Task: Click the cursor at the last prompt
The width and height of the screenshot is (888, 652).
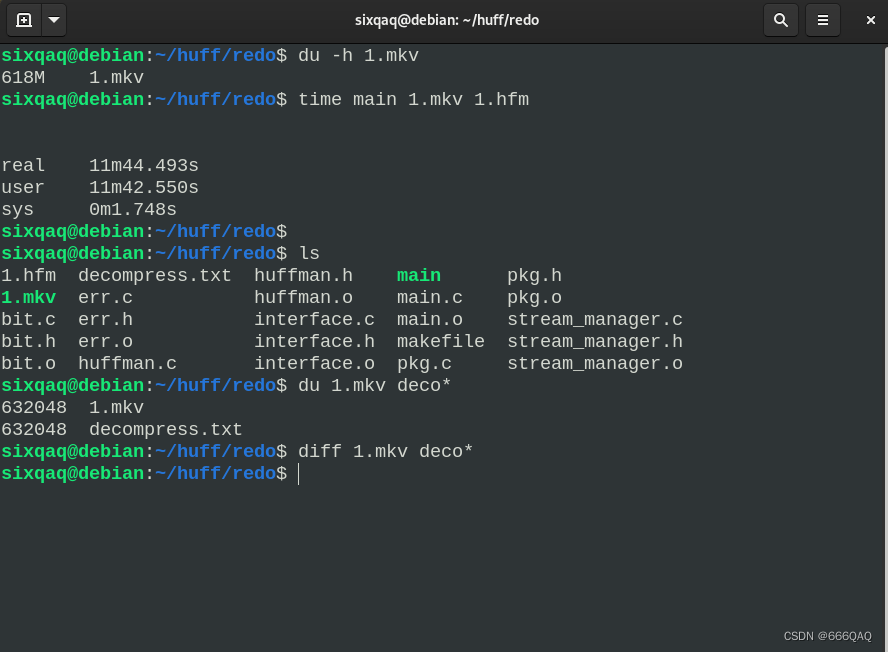Action: (298, 474)
